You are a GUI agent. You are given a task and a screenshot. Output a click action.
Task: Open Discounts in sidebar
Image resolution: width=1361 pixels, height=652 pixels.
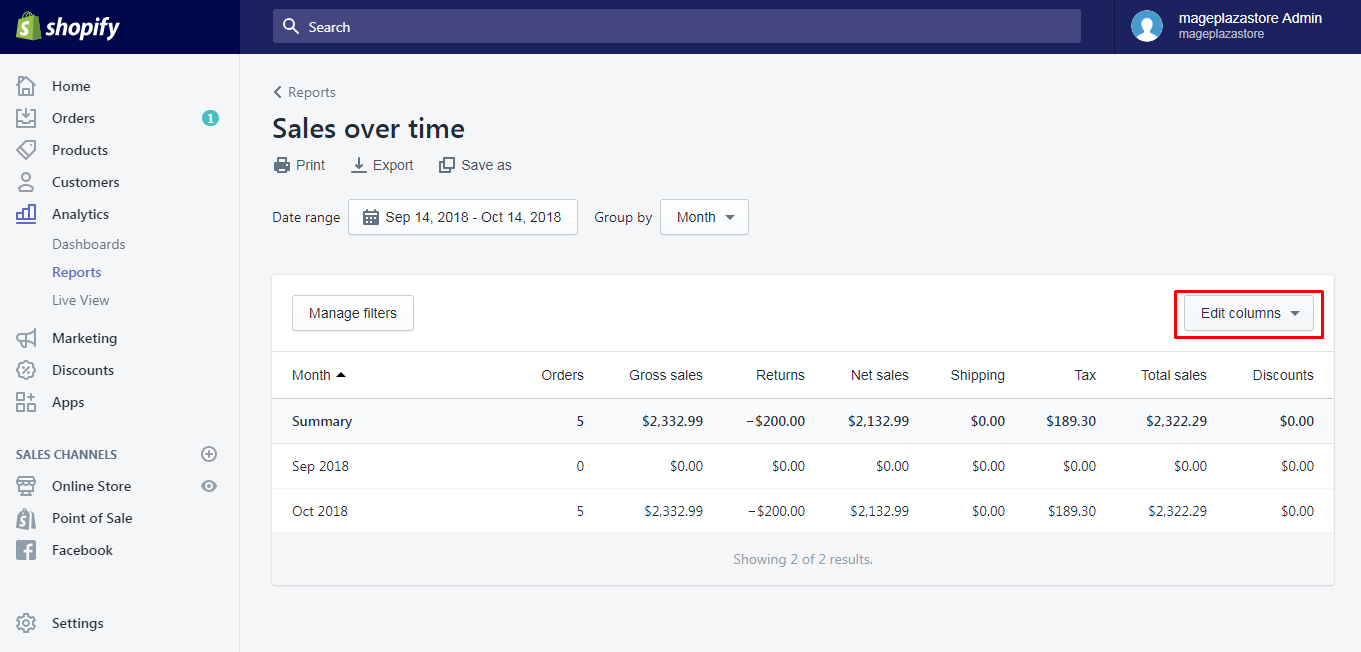pos(83,370)
